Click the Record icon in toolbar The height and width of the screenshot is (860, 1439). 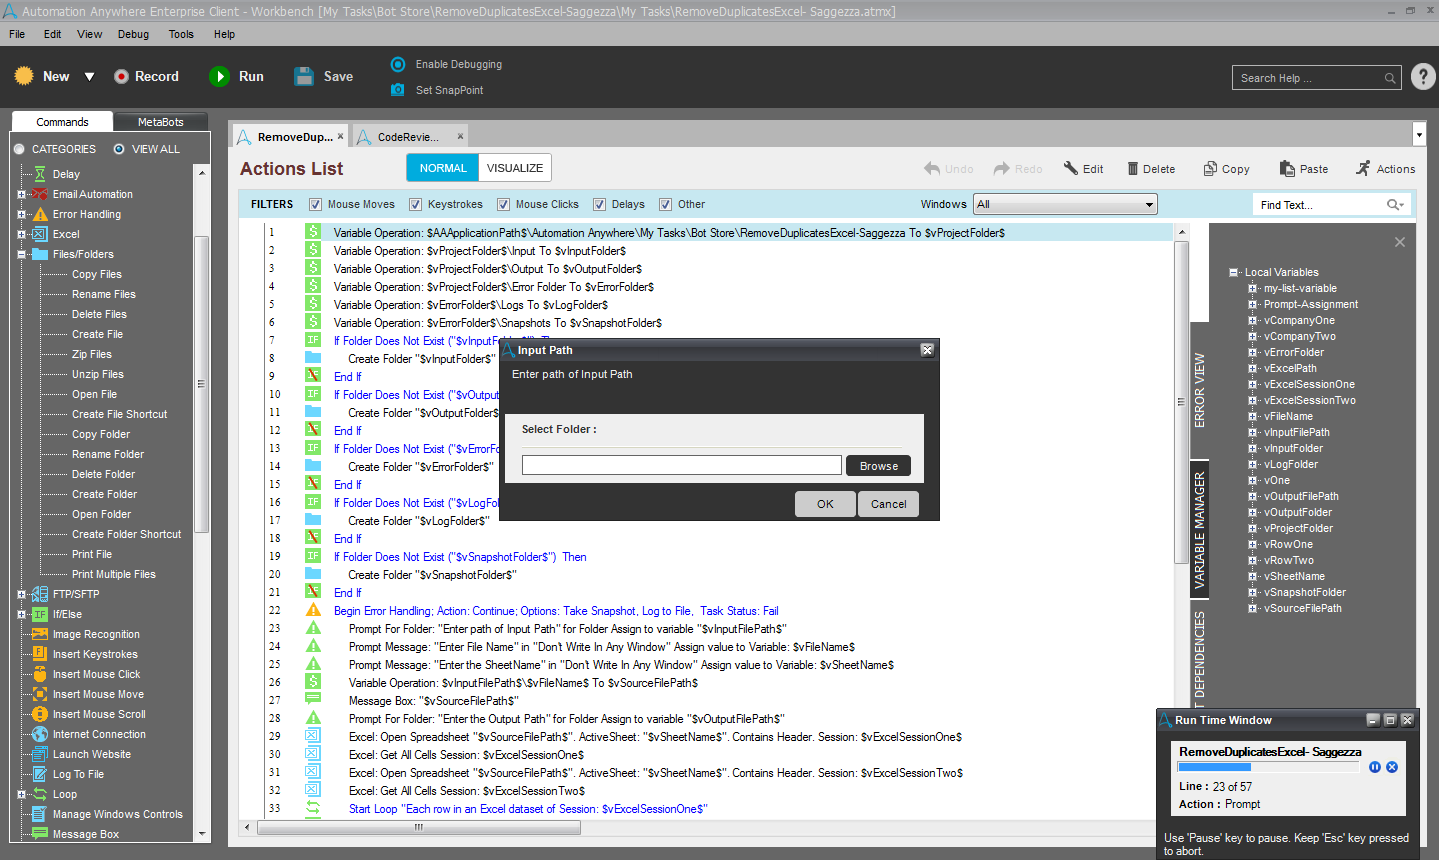[121, 77]
